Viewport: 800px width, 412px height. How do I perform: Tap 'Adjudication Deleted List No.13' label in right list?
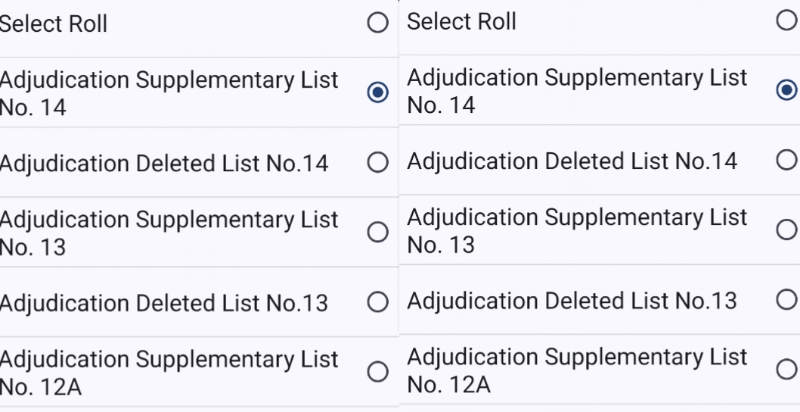pyautogui.click(x=572, y=300)
